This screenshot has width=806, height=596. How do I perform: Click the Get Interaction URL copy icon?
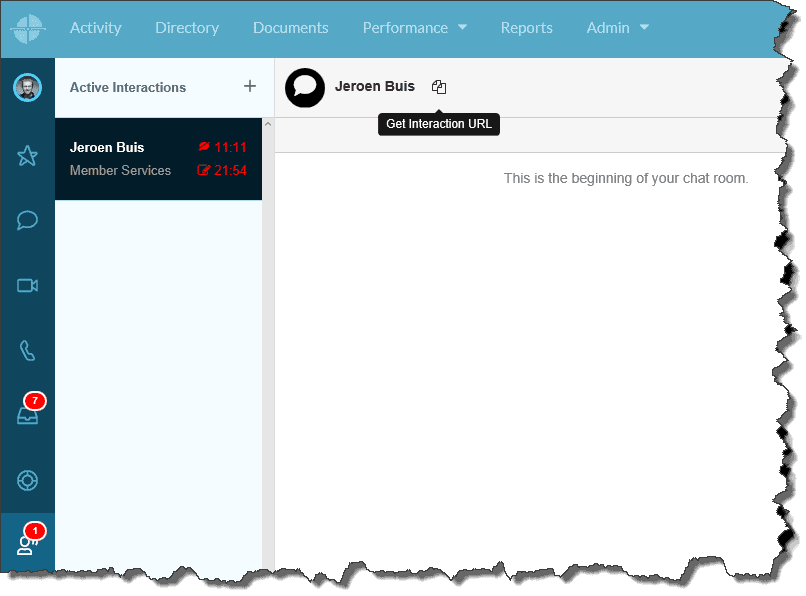(x=439, y=86)
